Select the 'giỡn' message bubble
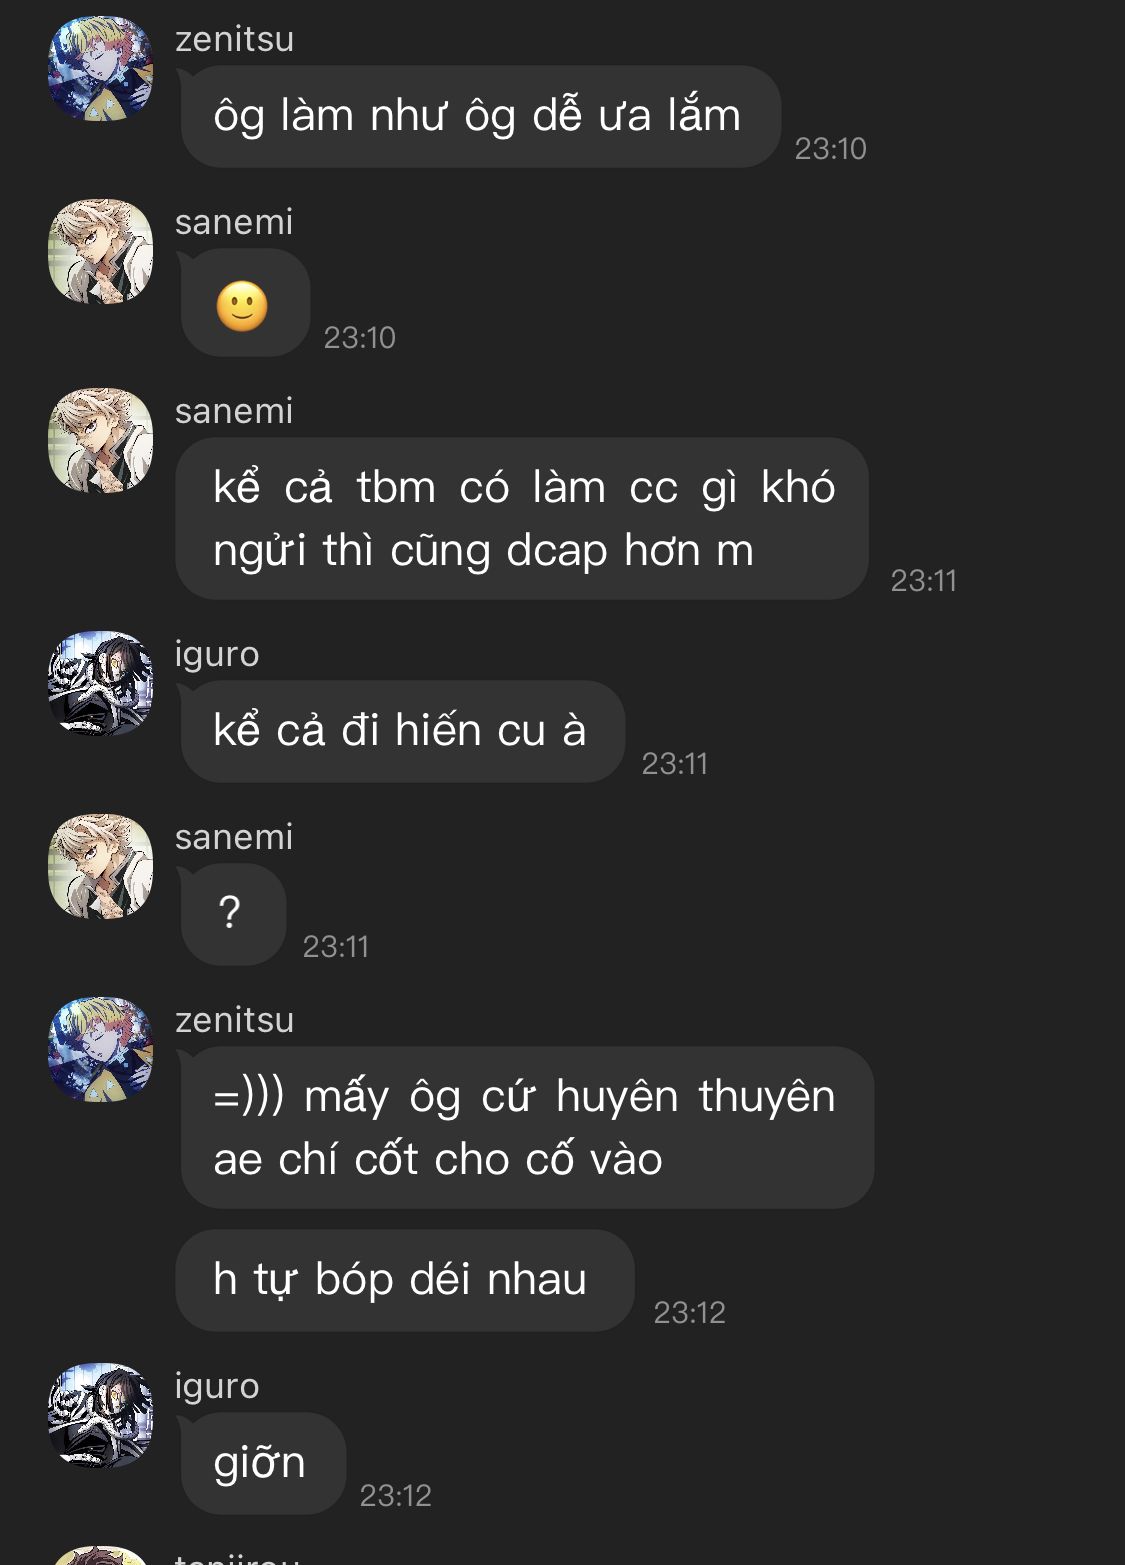Image resolution: width=1125 pixels, height=1565 pixels. pyautogui.click(x=261, y=1463)
